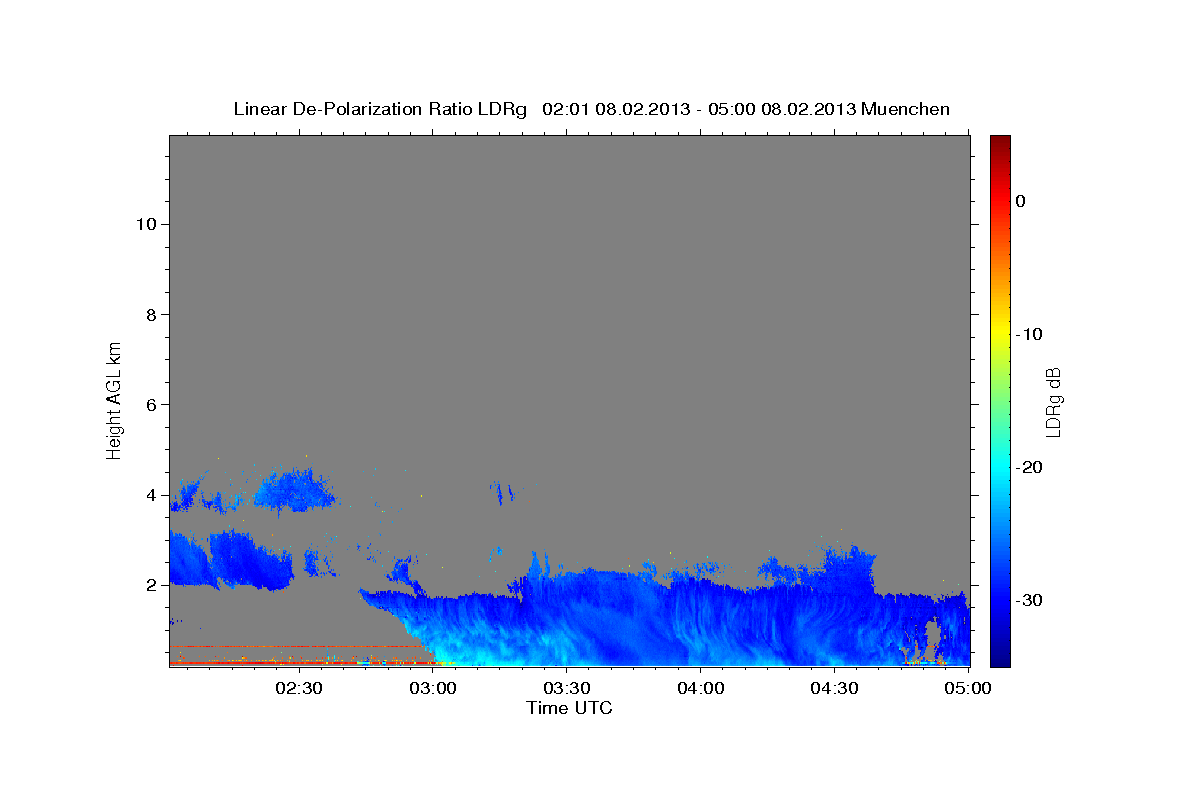Click the plot title text
This screenshot has width=1200, height=800.
(x=591, y=109)
